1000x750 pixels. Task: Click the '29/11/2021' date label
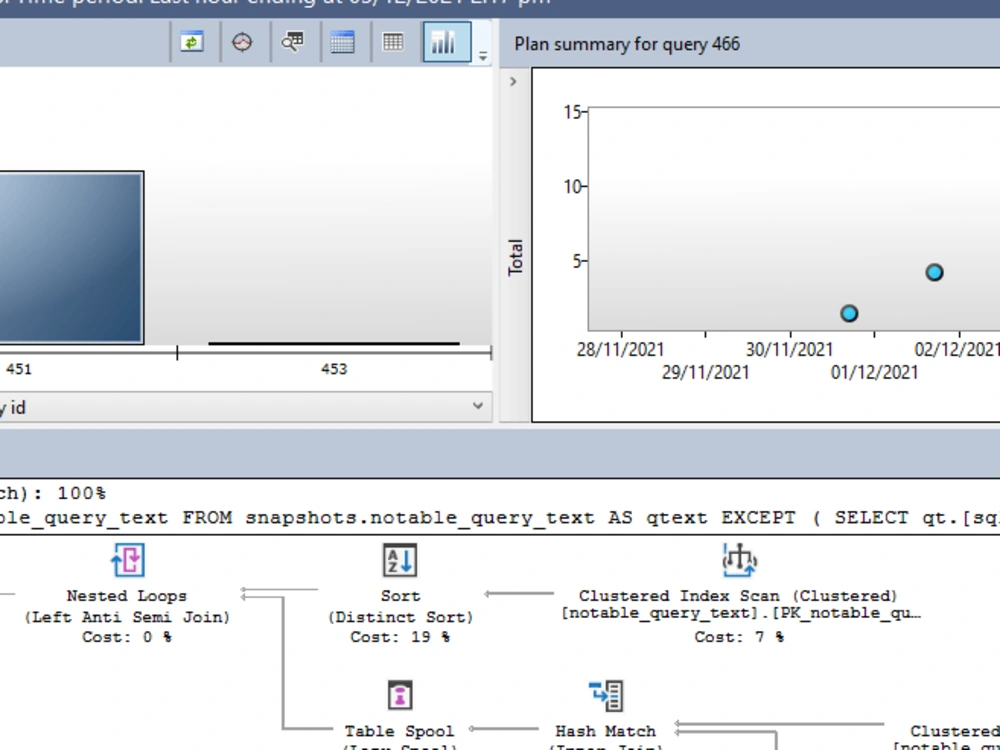705,372
